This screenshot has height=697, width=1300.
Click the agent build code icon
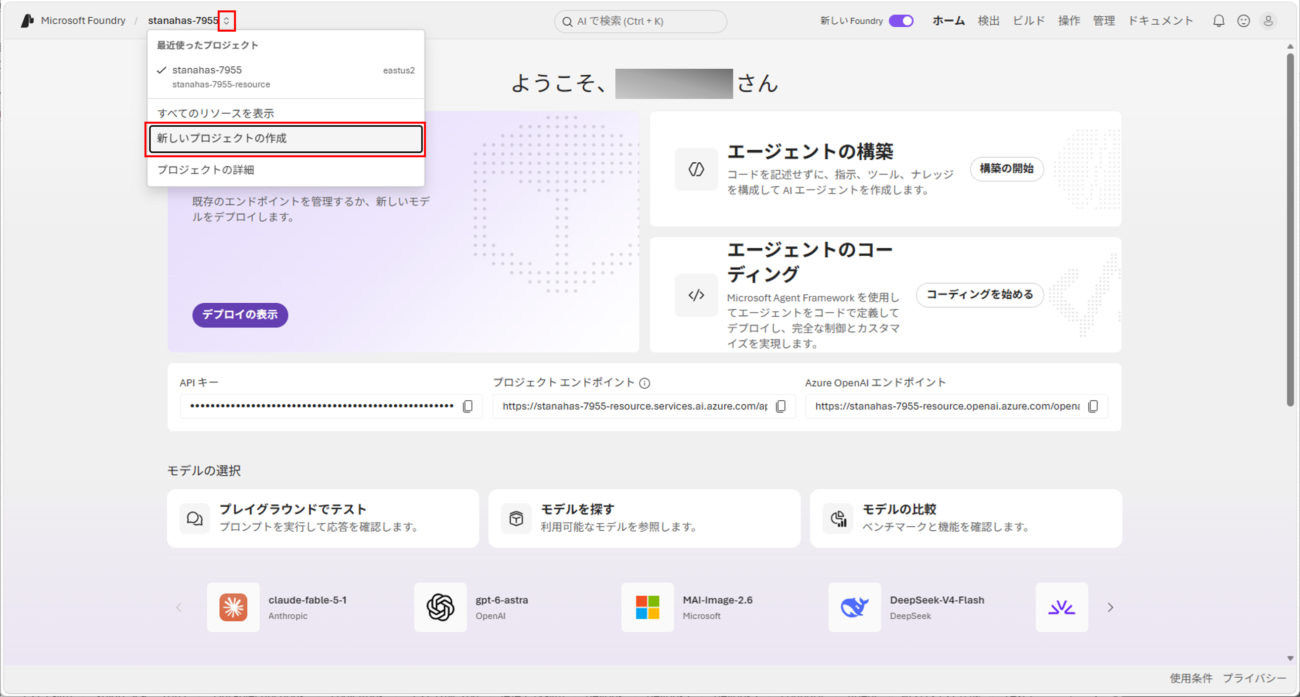[696, 169]
